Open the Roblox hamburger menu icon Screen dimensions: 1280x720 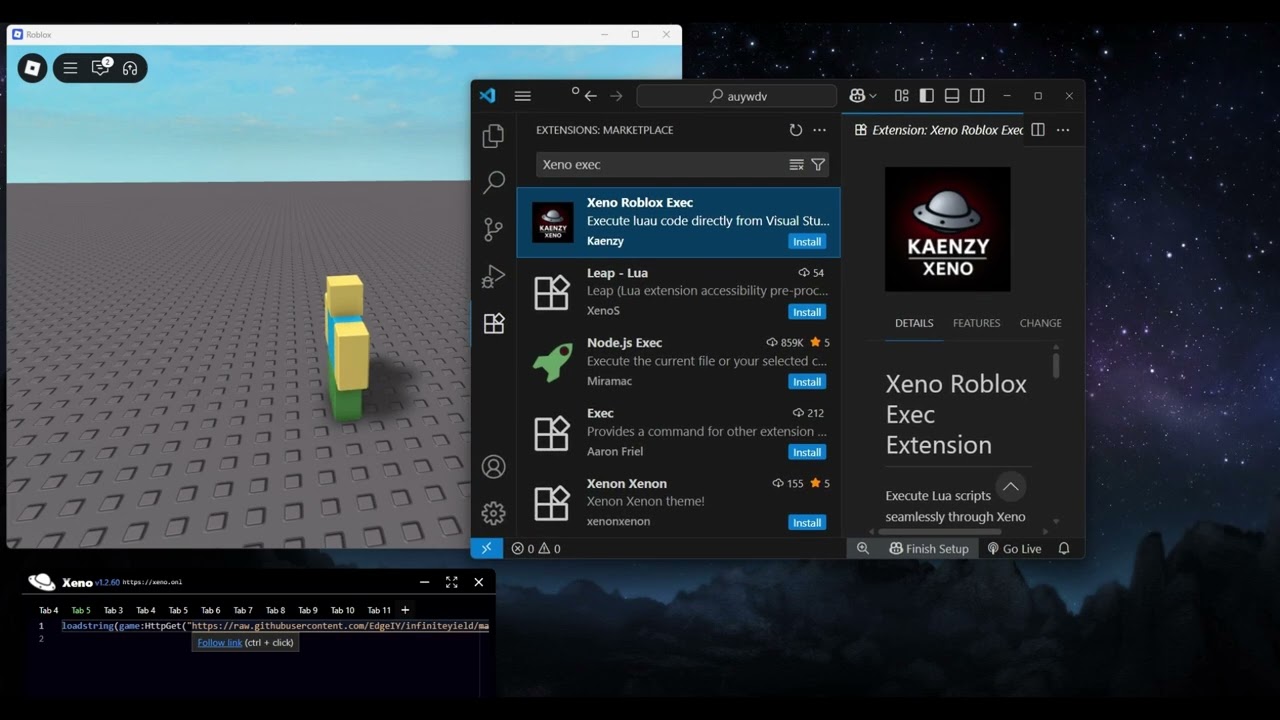coord(70,68)
